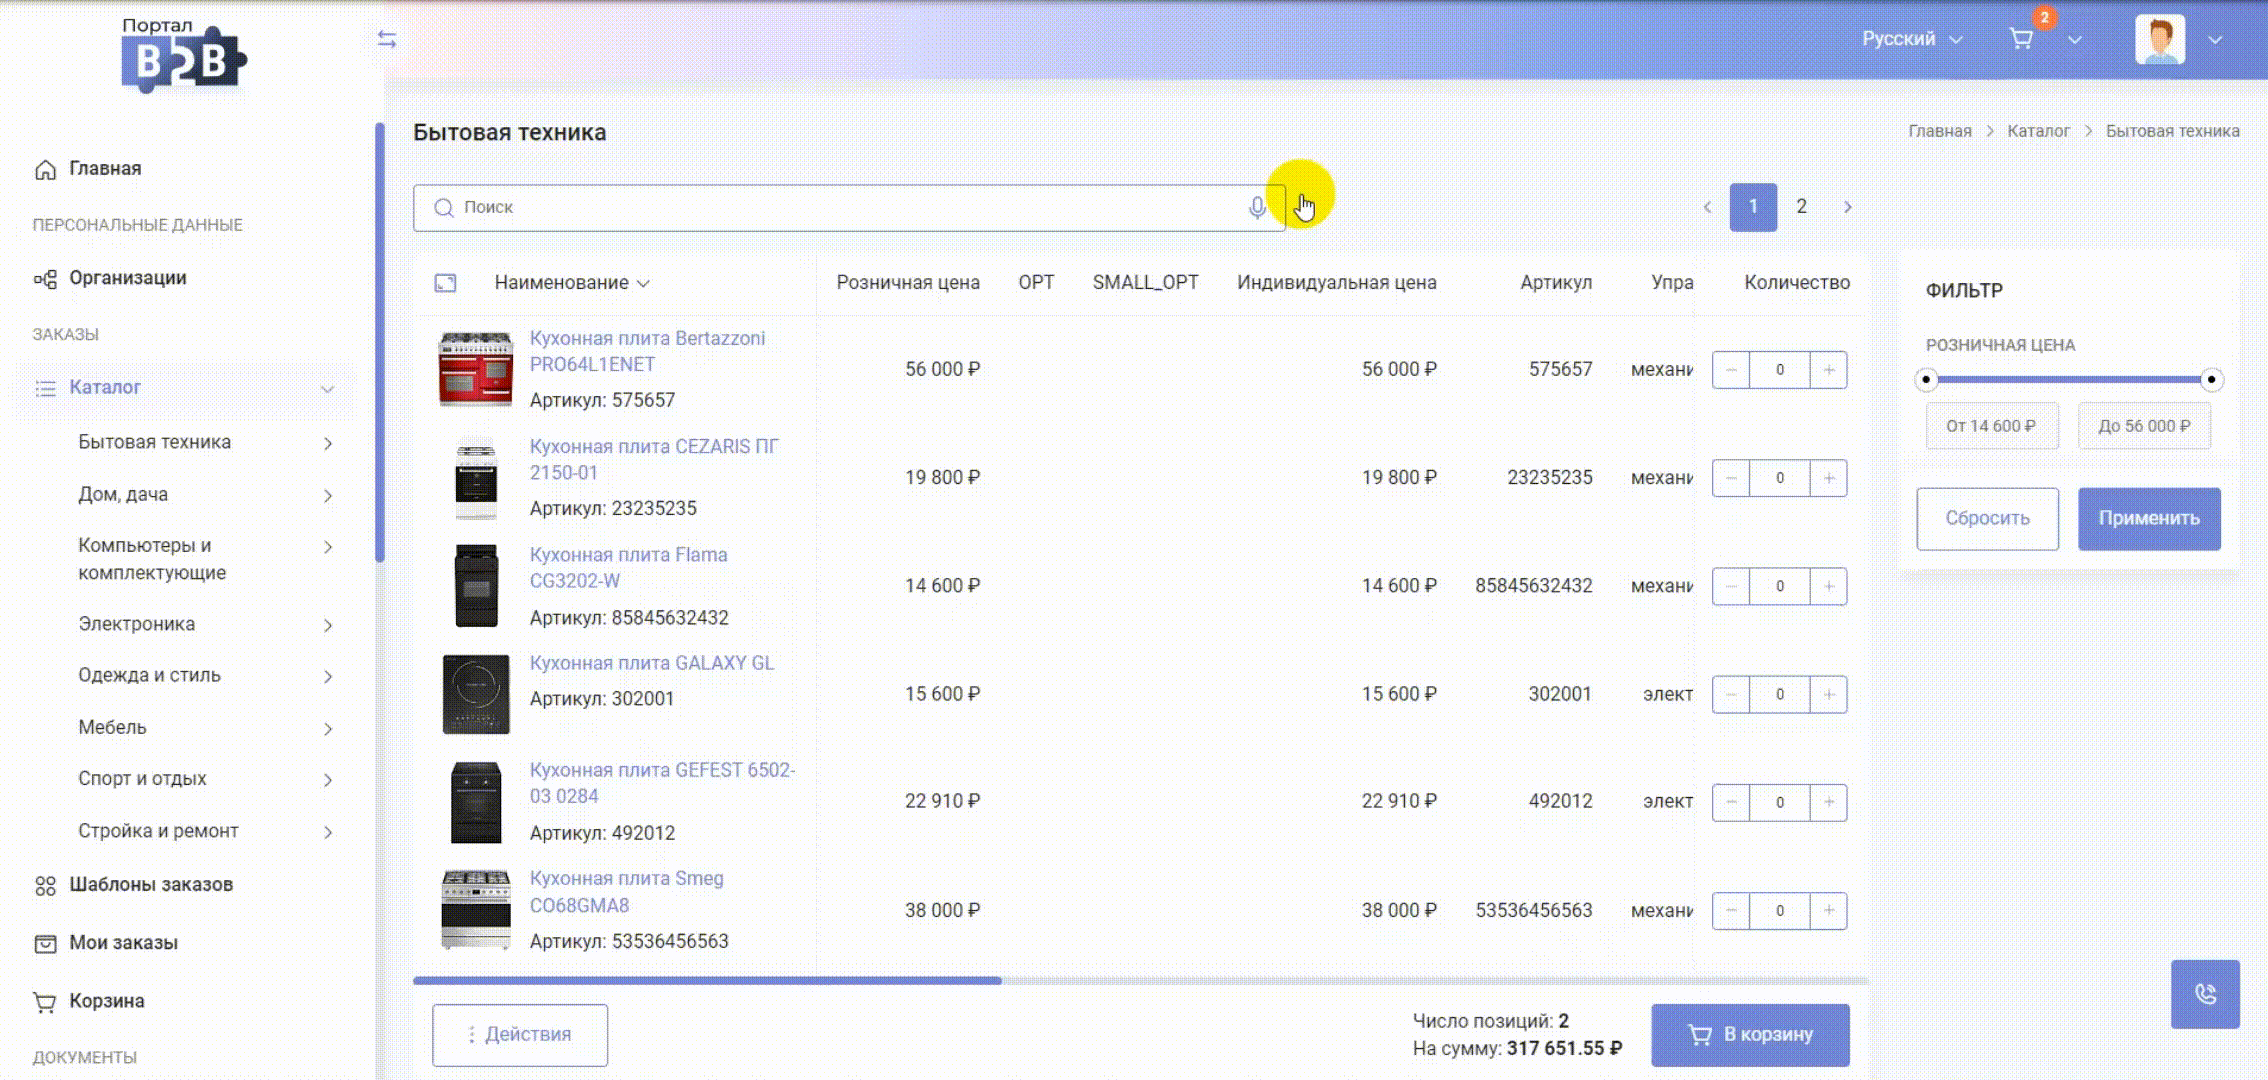Click the Главная breadcrumb link

click(x=1940, y=131)
